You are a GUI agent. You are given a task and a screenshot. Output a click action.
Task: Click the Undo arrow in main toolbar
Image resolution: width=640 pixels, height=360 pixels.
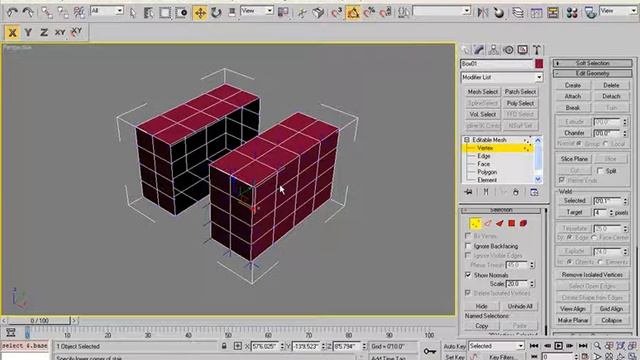click(12, 13)
